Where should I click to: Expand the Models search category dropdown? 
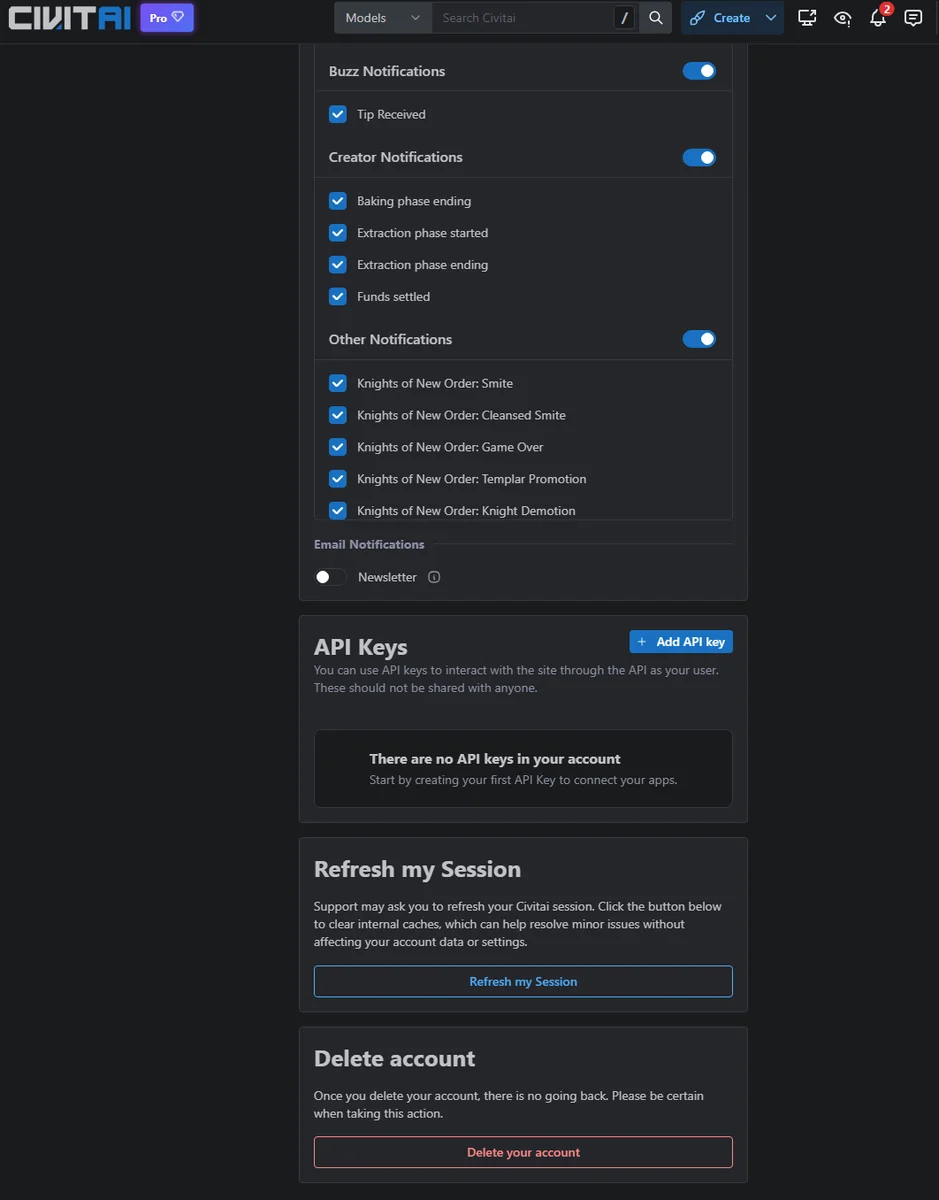[383, 18]
